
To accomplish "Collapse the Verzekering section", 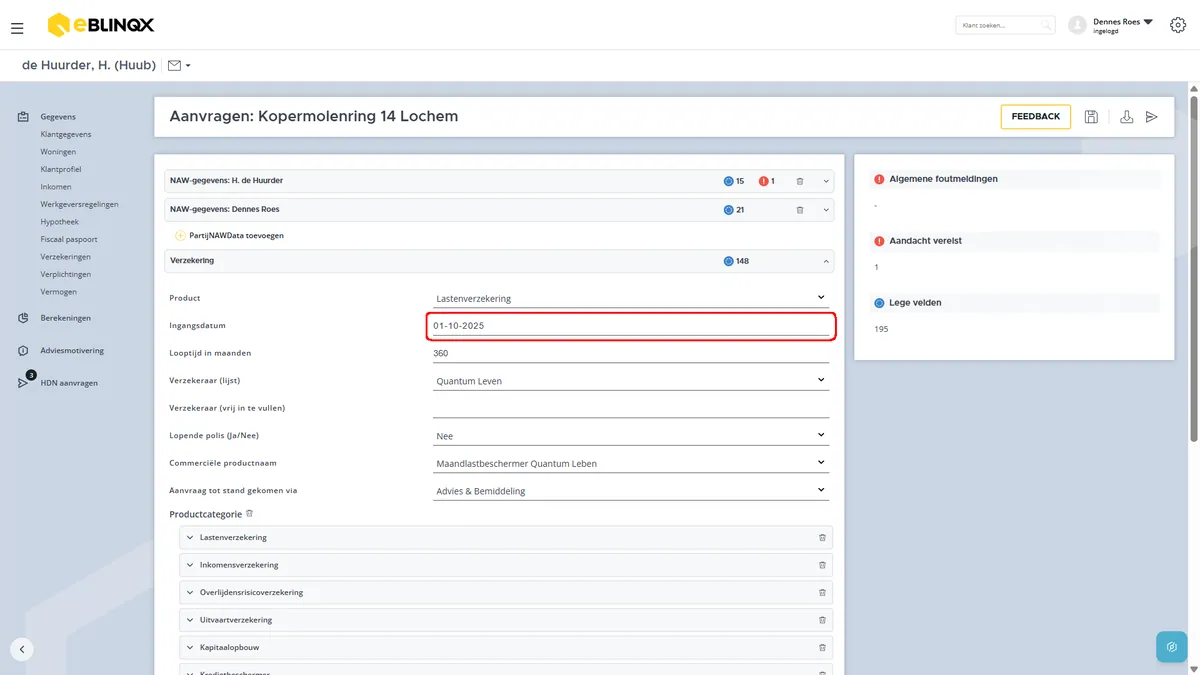I will pyautogui.click(x=826, y=261).
